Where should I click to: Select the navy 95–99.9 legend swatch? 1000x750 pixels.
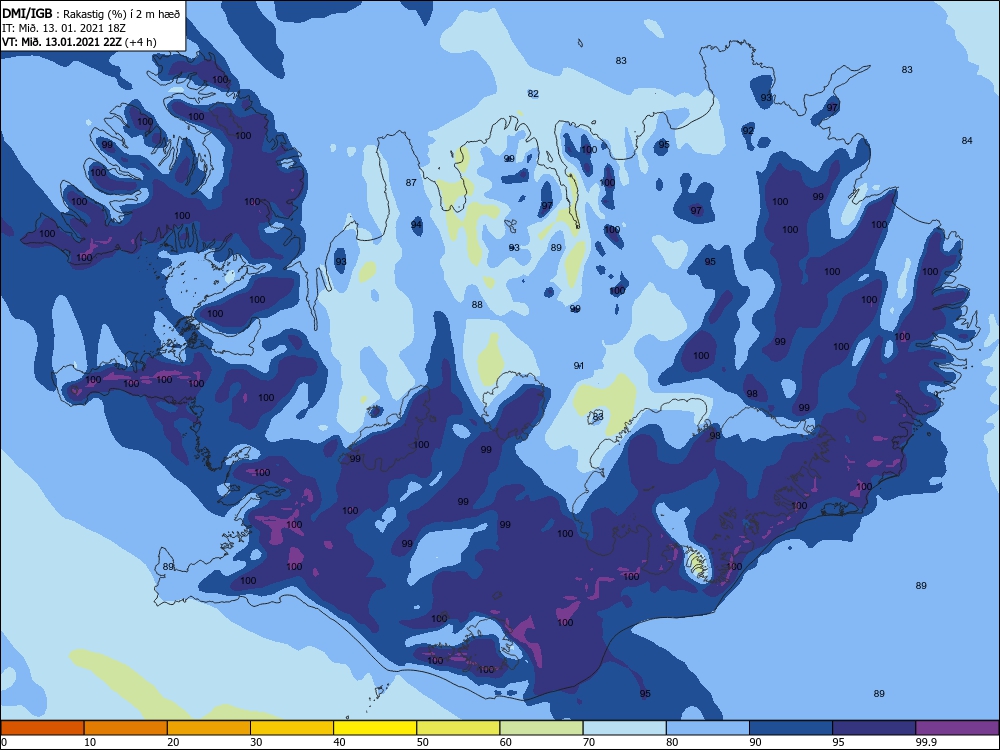coord(874,728)
